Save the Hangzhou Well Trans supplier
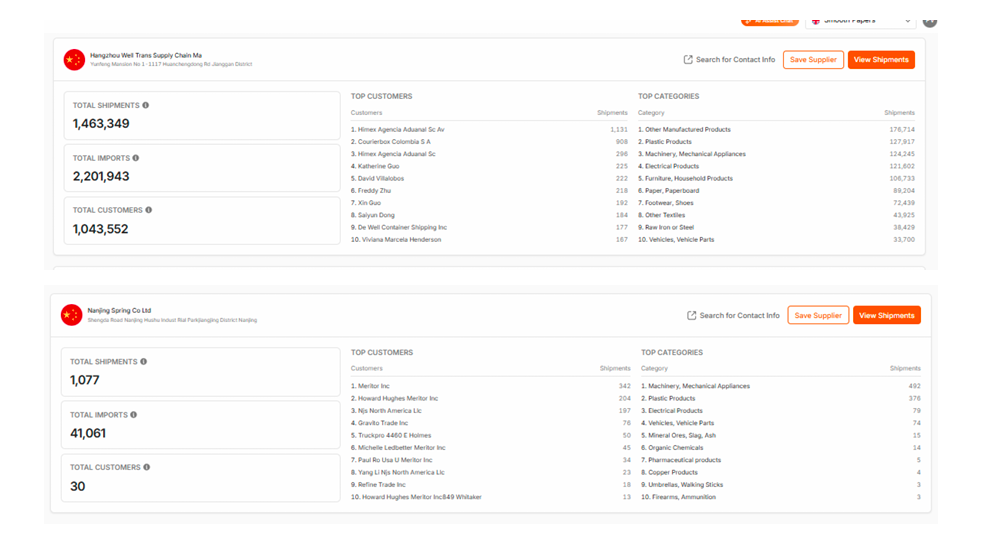Image resolution: width=1002 pixels, height=544 pixels. click(813, 59)
